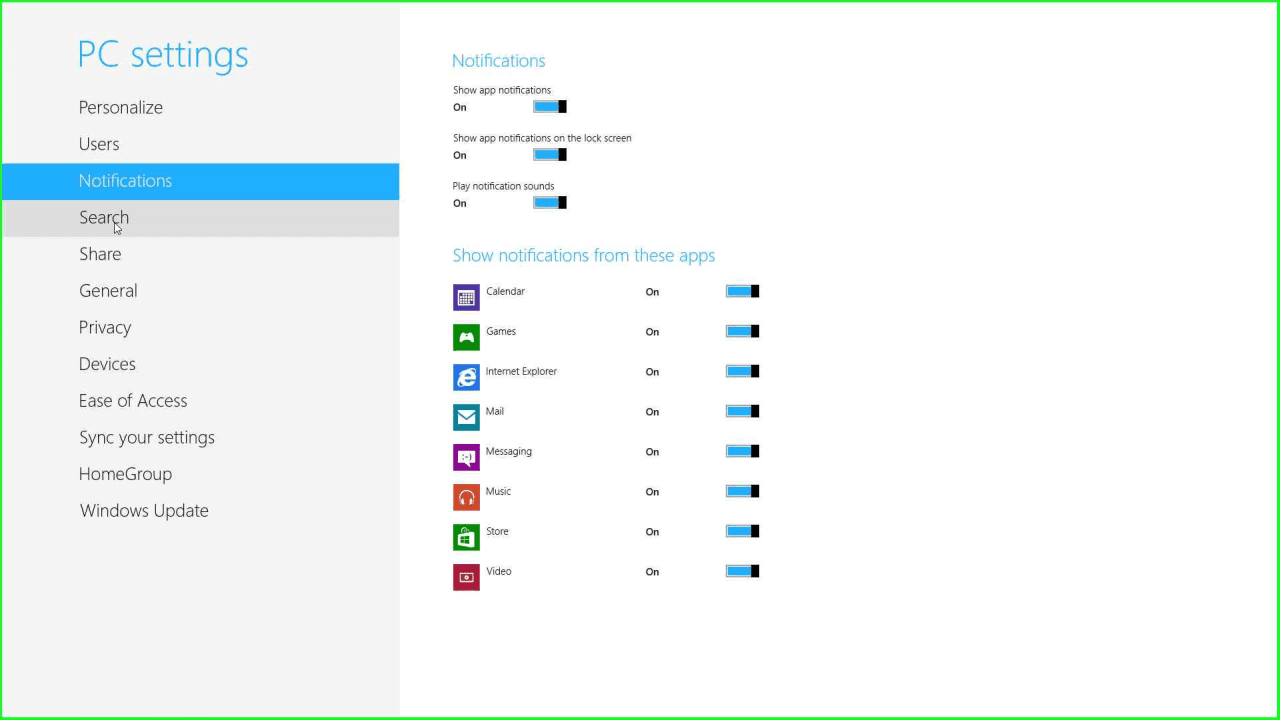Go to Windows Update settings
Image resolution: width=1280 pixels, height=720 pixels.
144,511
